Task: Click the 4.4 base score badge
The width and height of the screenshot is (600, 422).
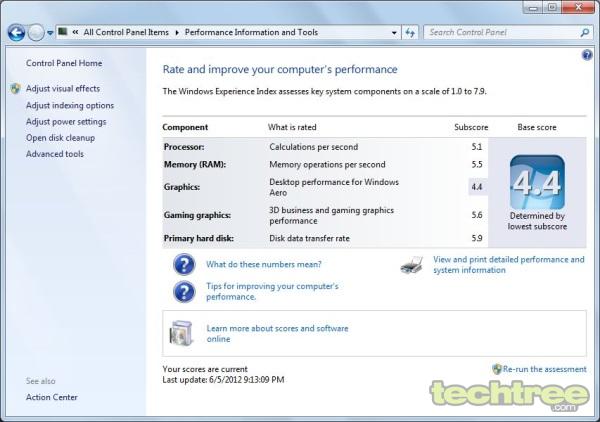Action: click(x=537, y=182)
